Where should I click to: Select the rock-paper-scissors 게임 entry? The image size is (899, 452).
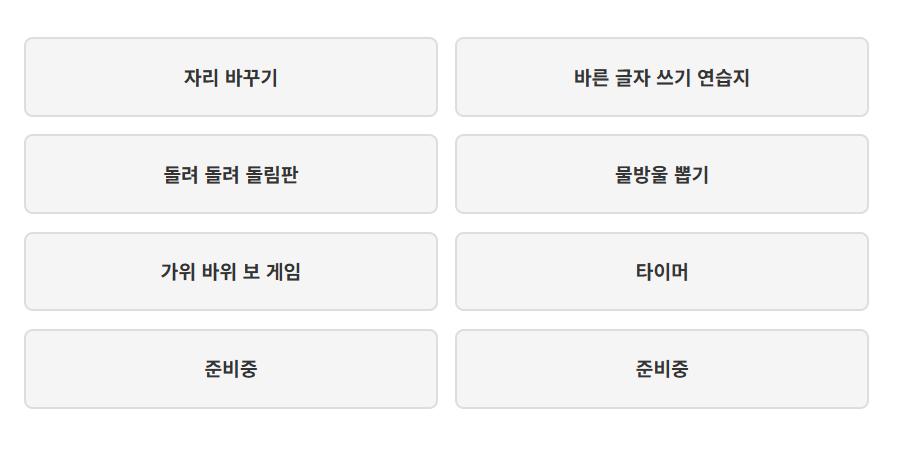[230, 271]
